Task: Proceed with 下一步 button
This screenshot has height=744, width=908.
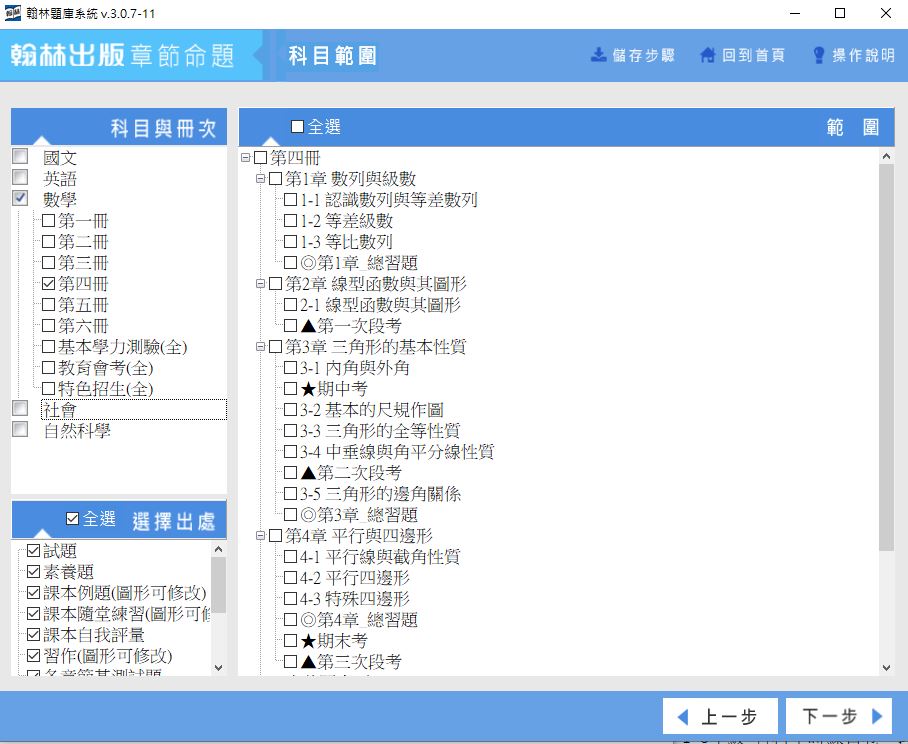Action: (839, 716)
